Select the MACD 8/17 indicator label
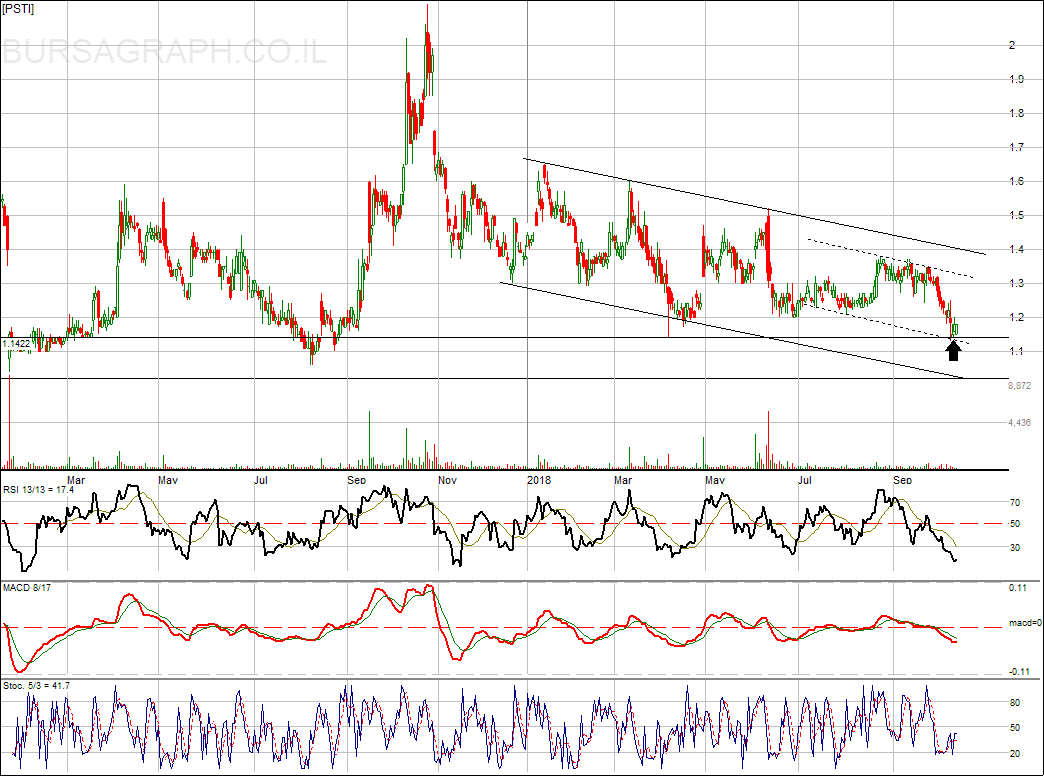The height and width of the screenshot is (776, 1044). (26, 587)
